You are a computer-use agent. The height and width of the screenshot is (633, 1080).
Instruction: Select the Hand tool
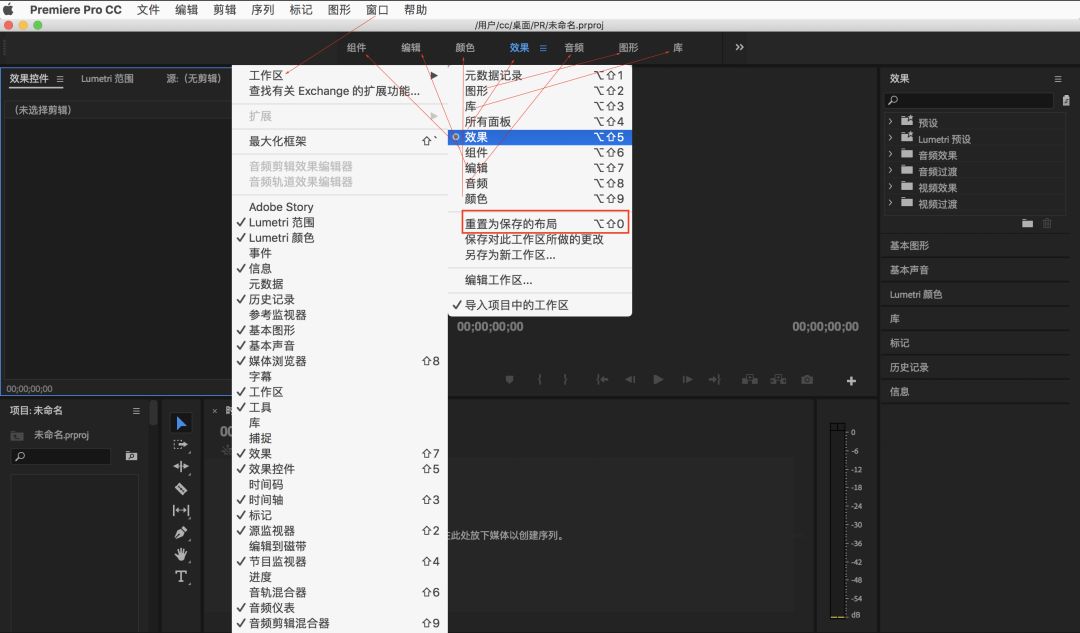[180, 554]
